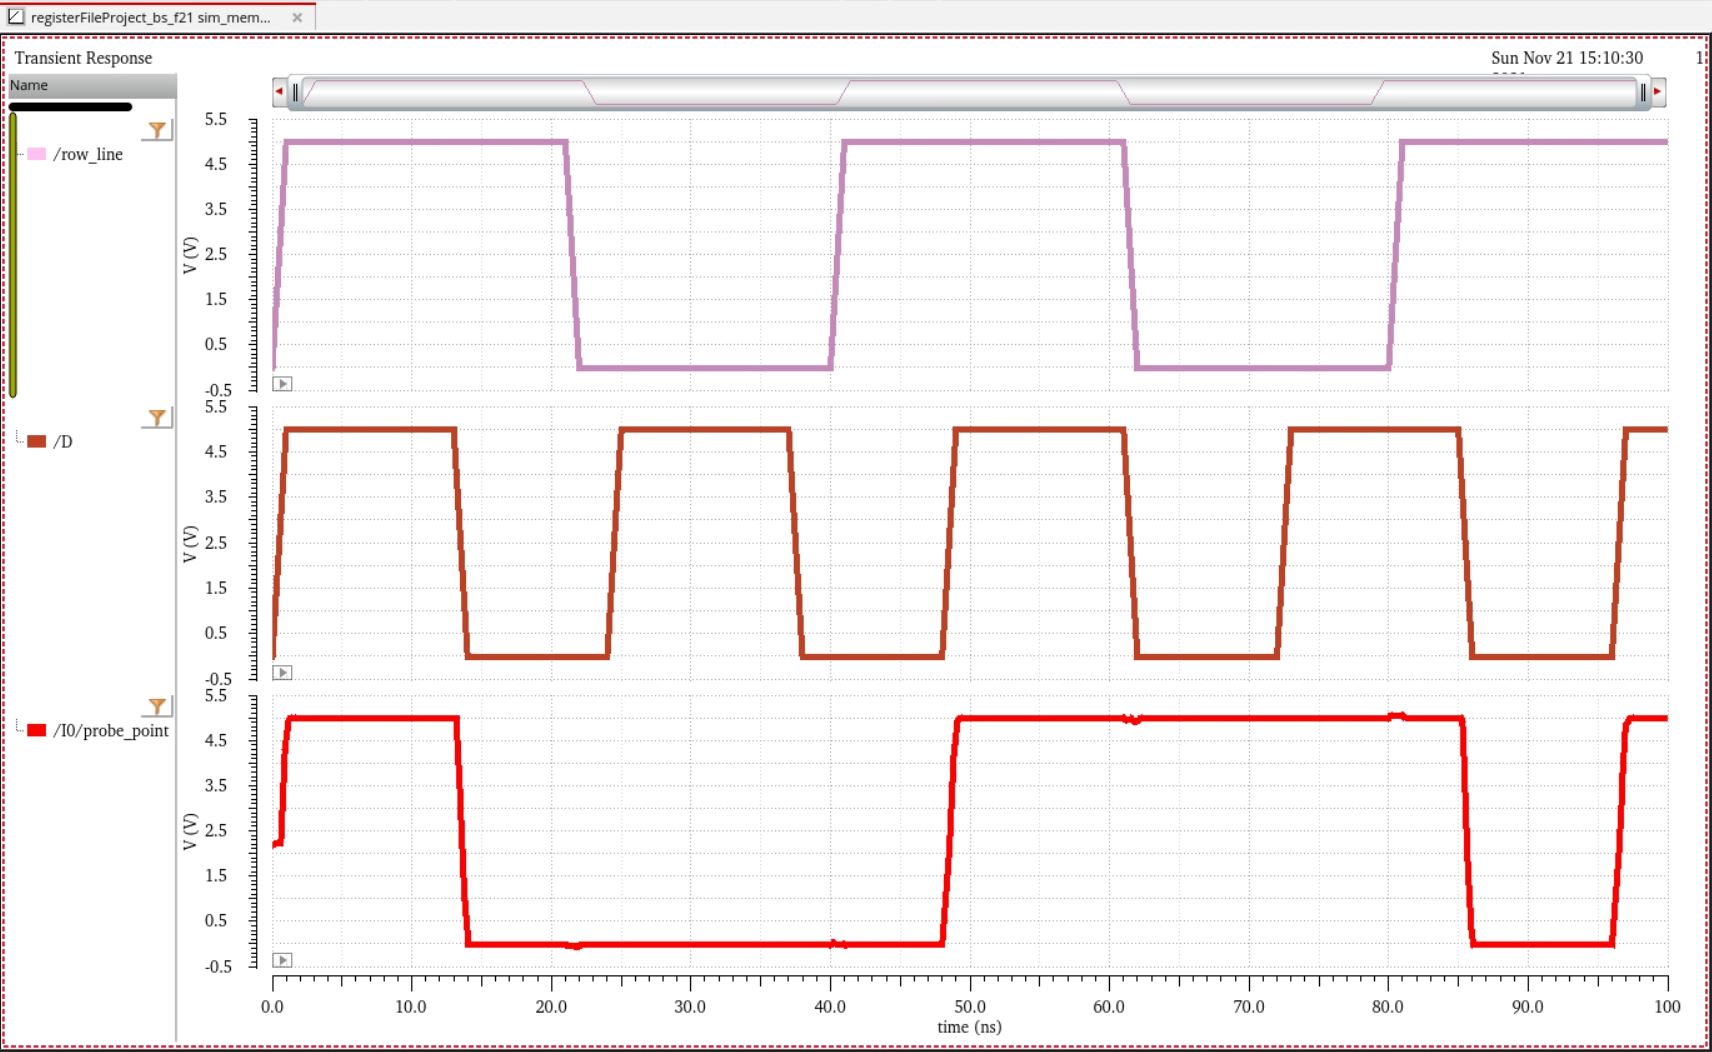Click the 80.0 tick on time axis
1712x1052 pixels.
[x=1388, y=1007]
